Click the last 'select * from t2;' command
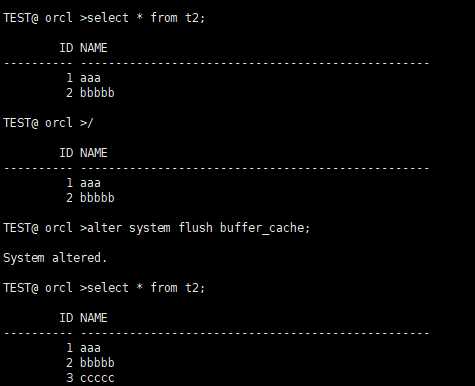The height and width of the screenshot is (386, 475). click(146, 288)
